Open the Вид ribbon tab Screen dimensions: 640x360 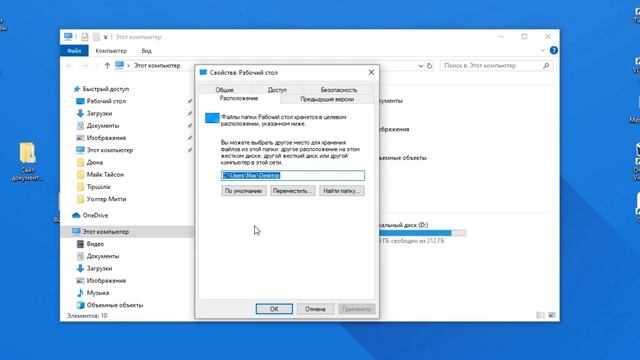[147, 51]
